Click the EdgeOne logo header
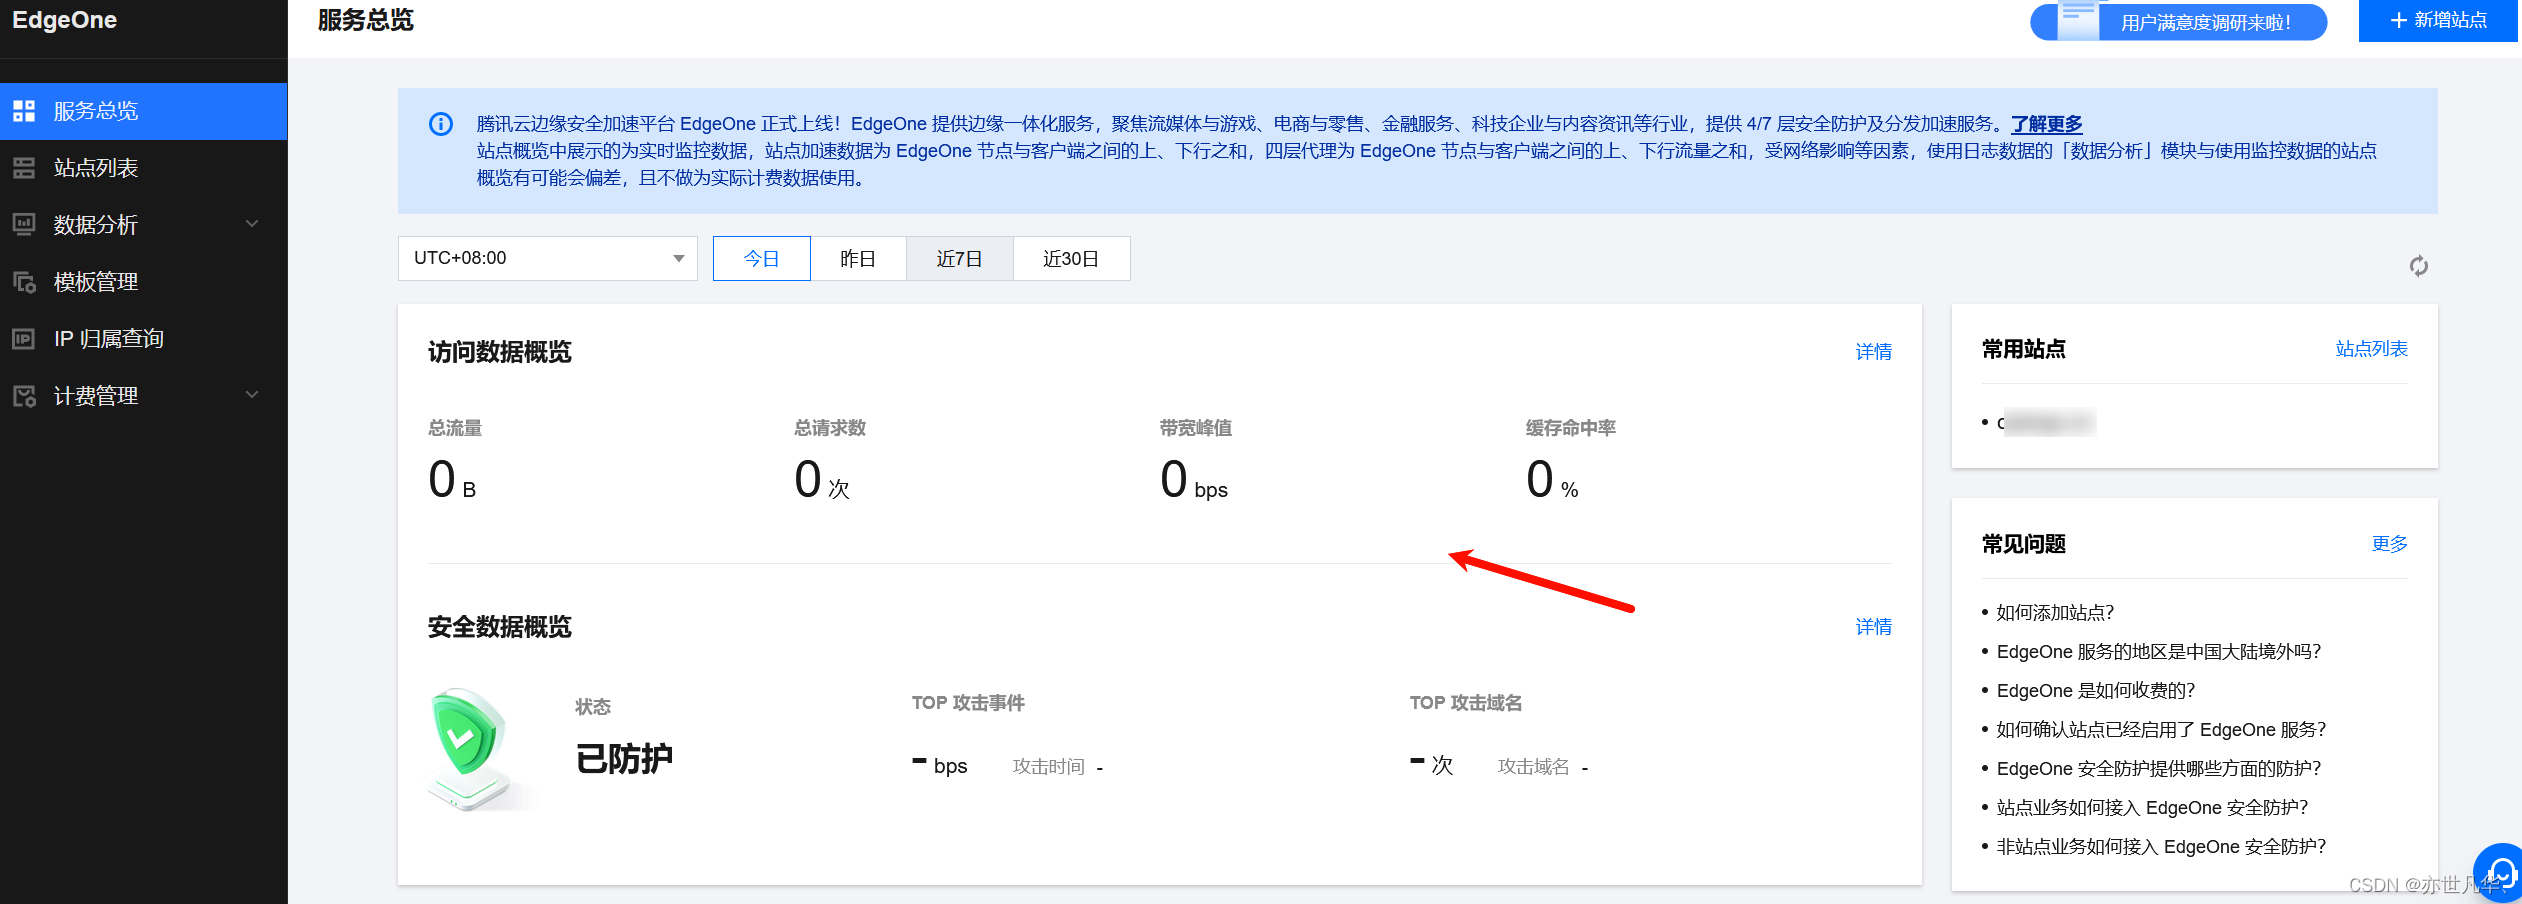 (63, 19)
